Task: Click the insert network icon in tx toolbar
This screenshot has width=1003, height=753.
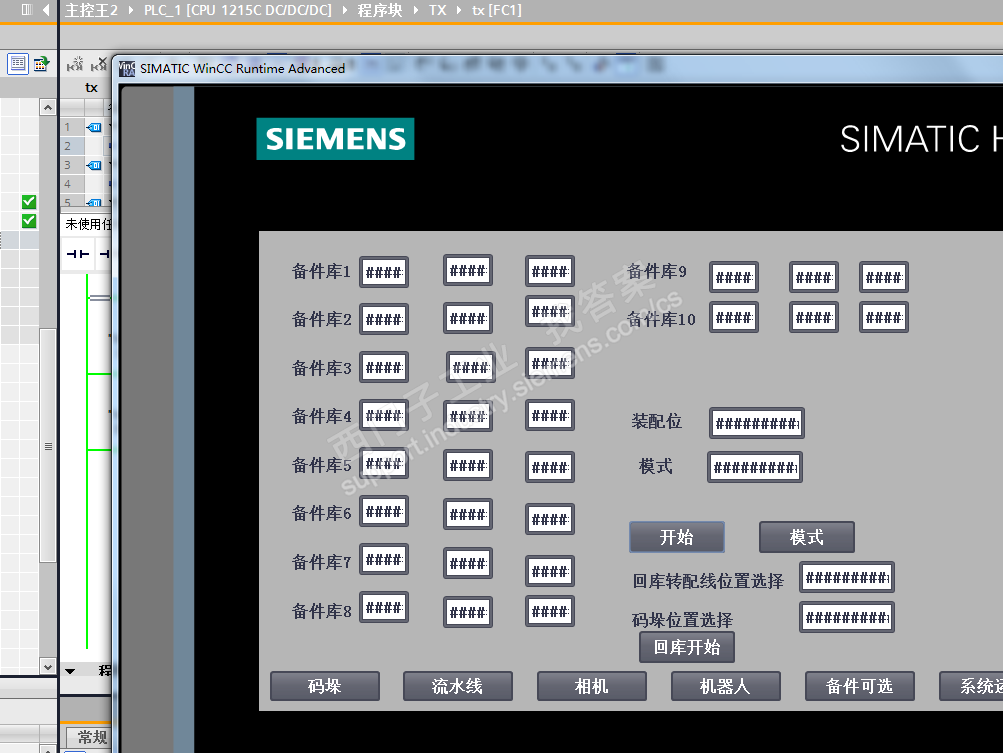Action: pyautogui.click(x=75, y=64)
